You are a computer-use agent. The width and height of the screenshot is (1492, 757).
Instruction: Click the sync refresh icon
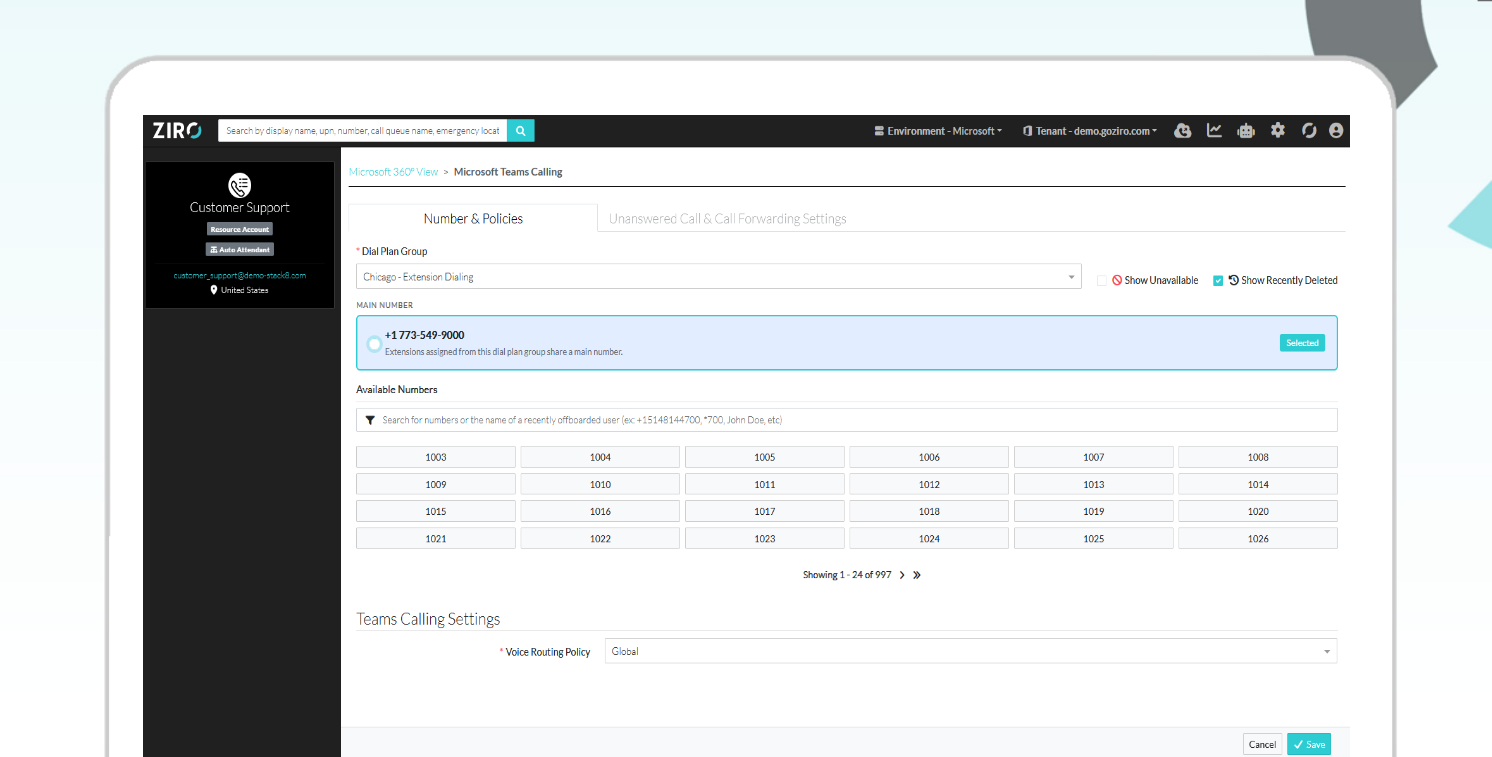pyautogui.click(x=1309, y=131)
